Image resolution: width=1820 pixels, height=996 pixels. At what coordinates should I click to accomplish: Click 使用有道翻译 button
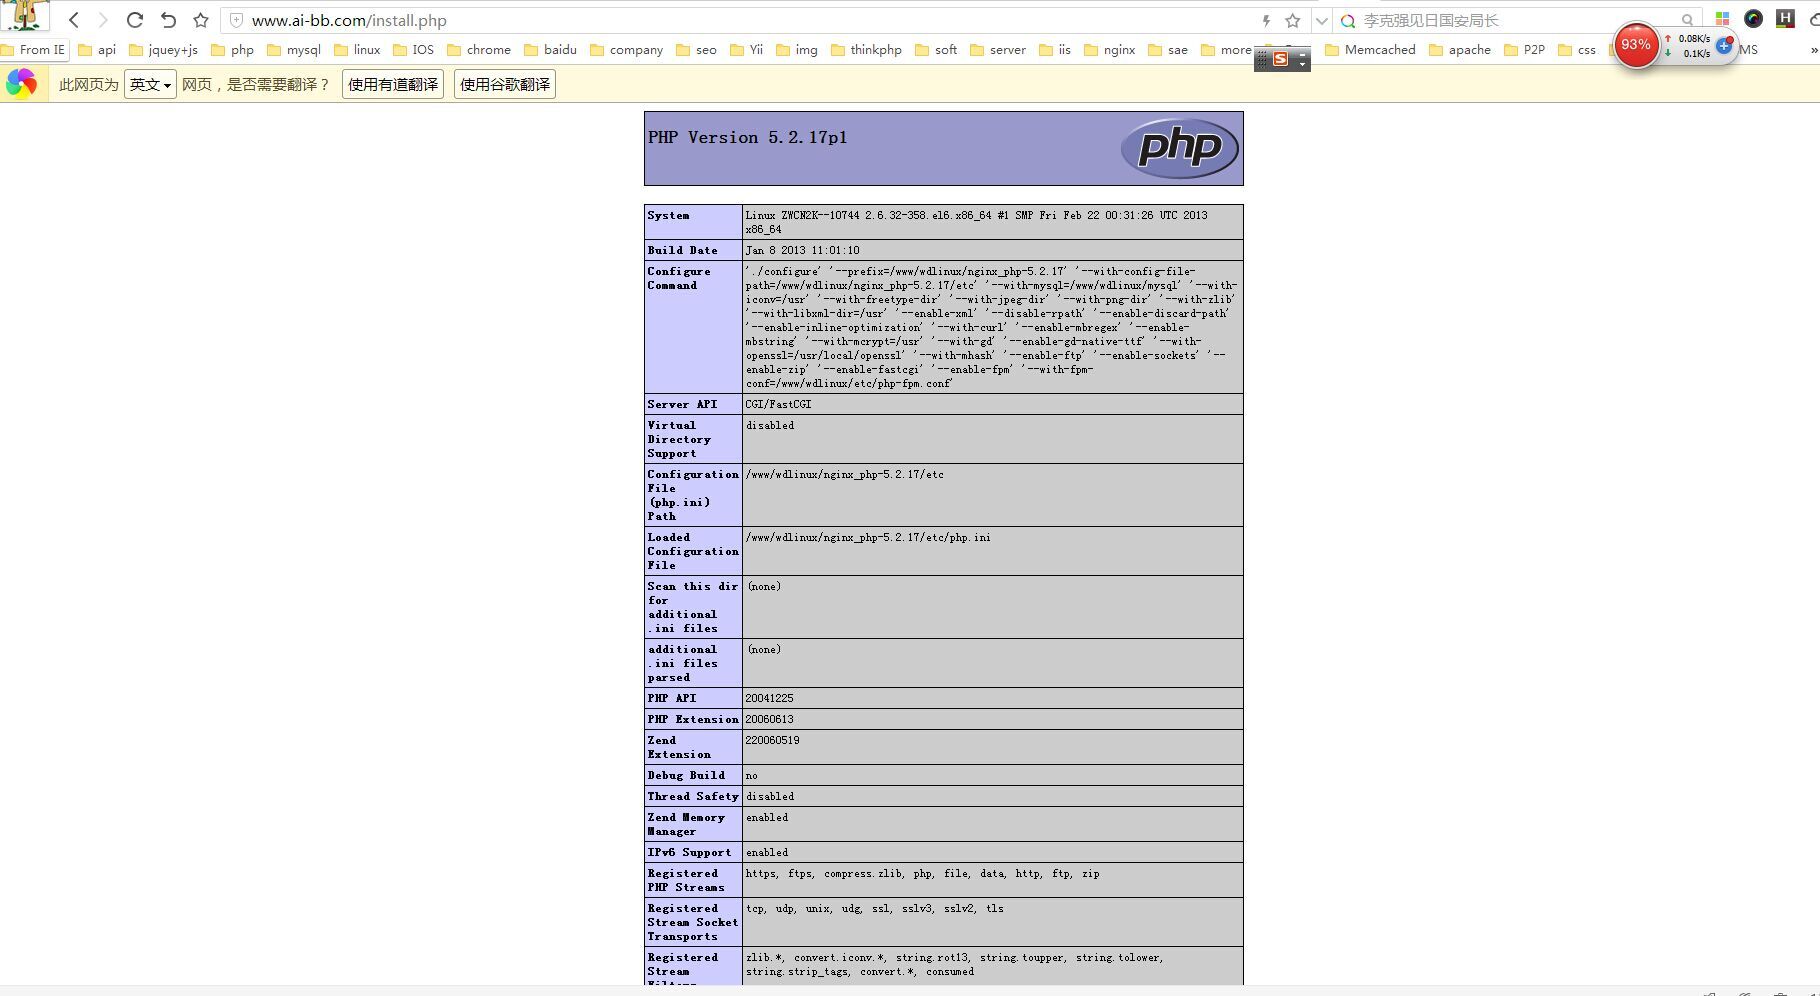pyautogui.click(x=393, y=85)
